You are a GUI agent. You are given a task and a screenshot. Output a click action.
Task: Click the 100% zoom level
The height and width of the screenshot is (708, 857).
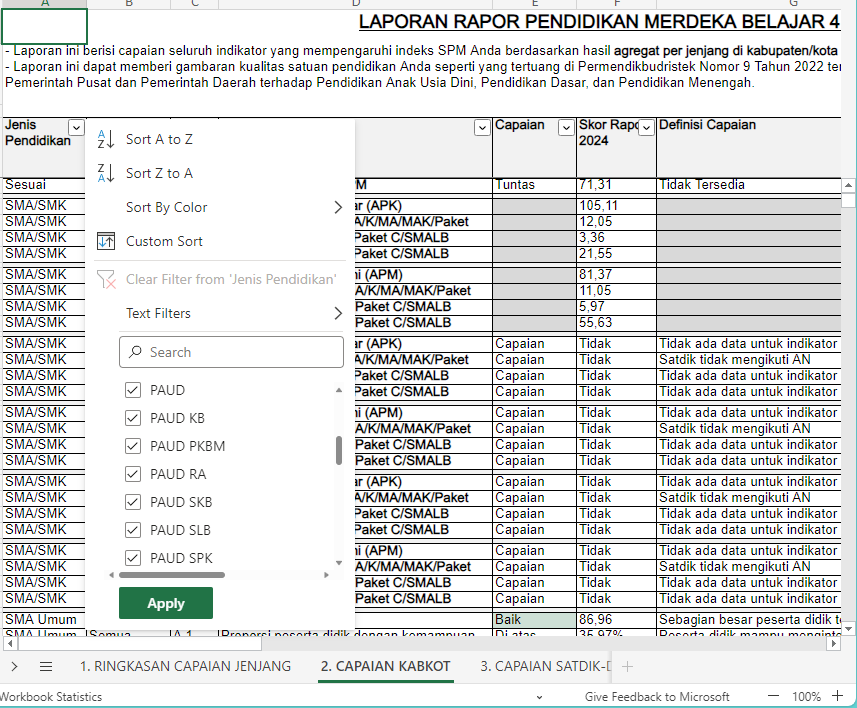806,697
